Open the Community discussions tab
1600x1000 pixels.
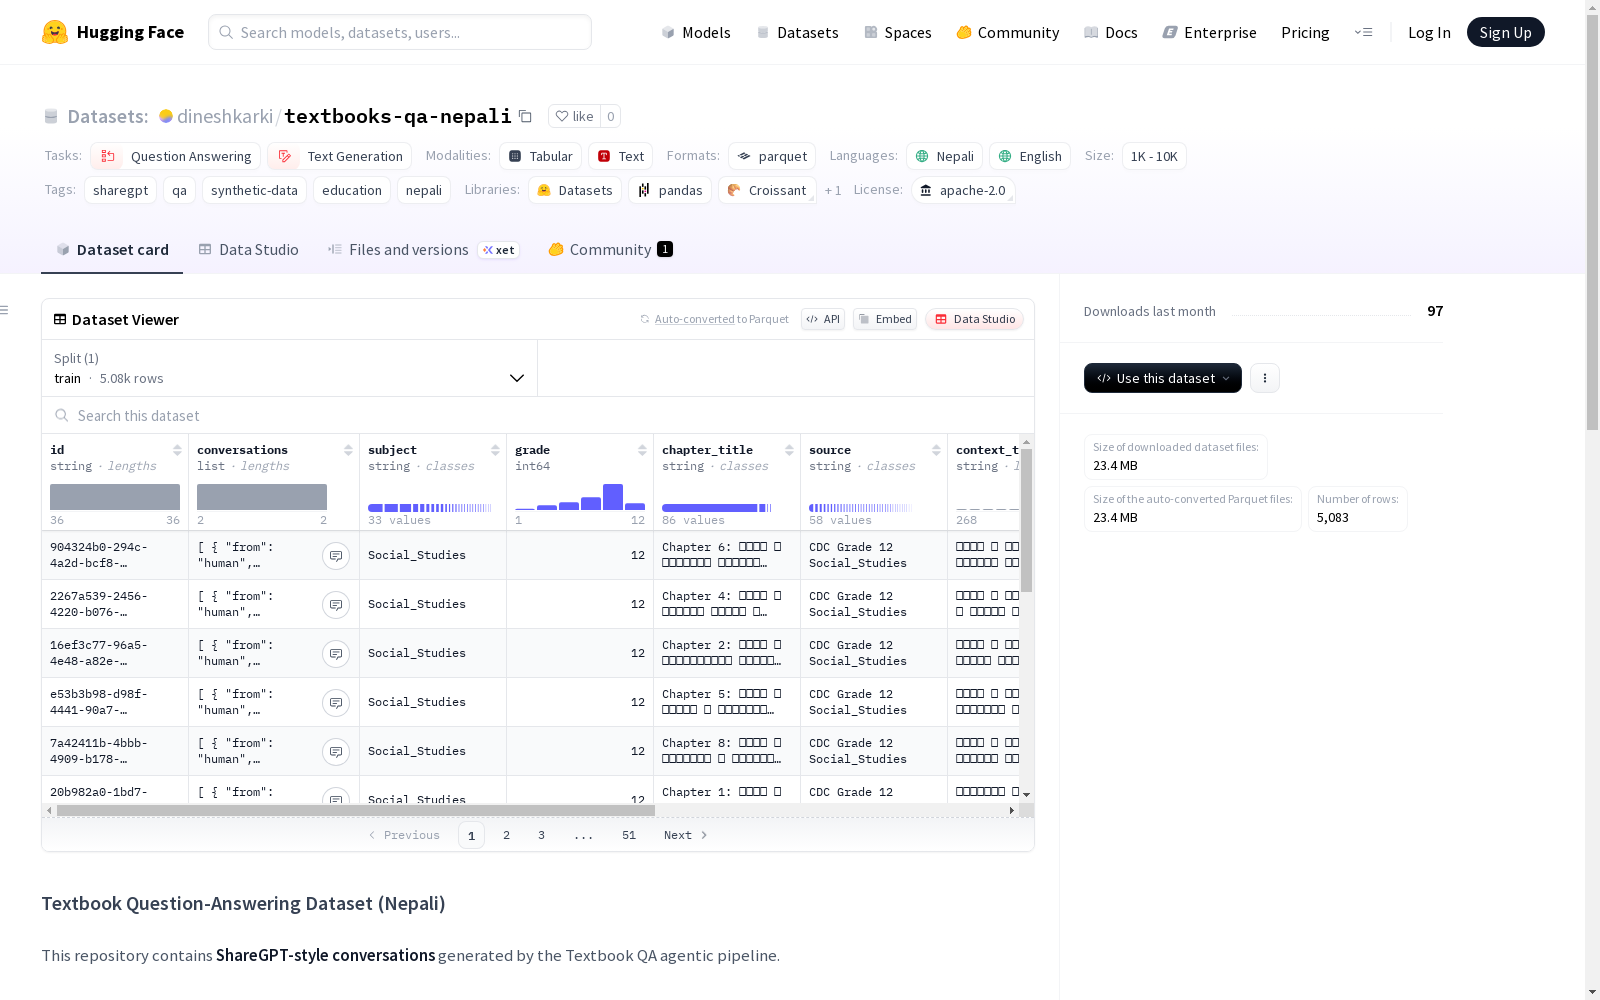(x=610, y=250)
